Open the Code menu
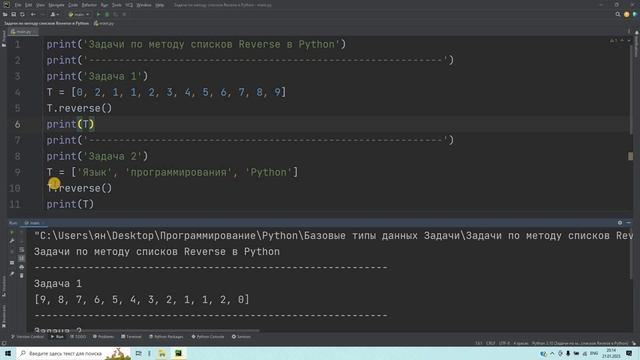This screenshot has height=360, width=640. [73, 5]
